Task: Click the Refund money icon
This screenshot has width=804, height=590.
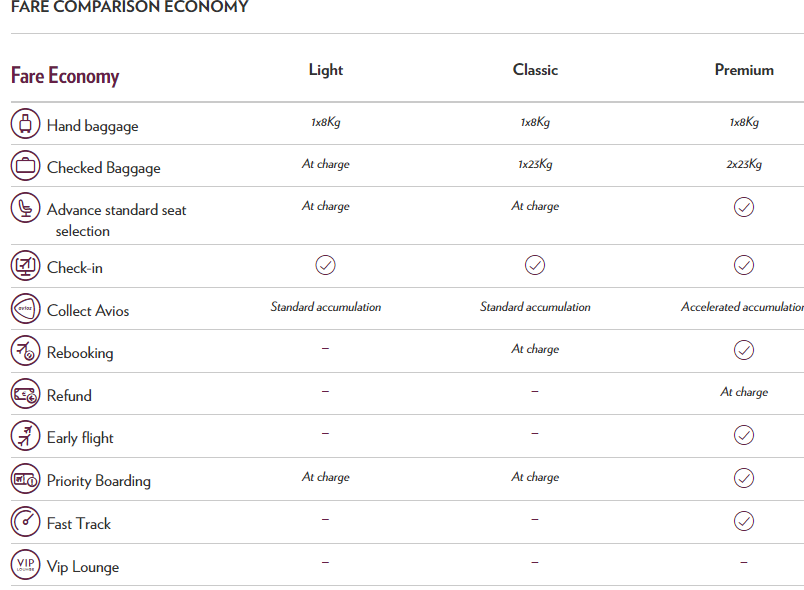Action: point(25,394)
